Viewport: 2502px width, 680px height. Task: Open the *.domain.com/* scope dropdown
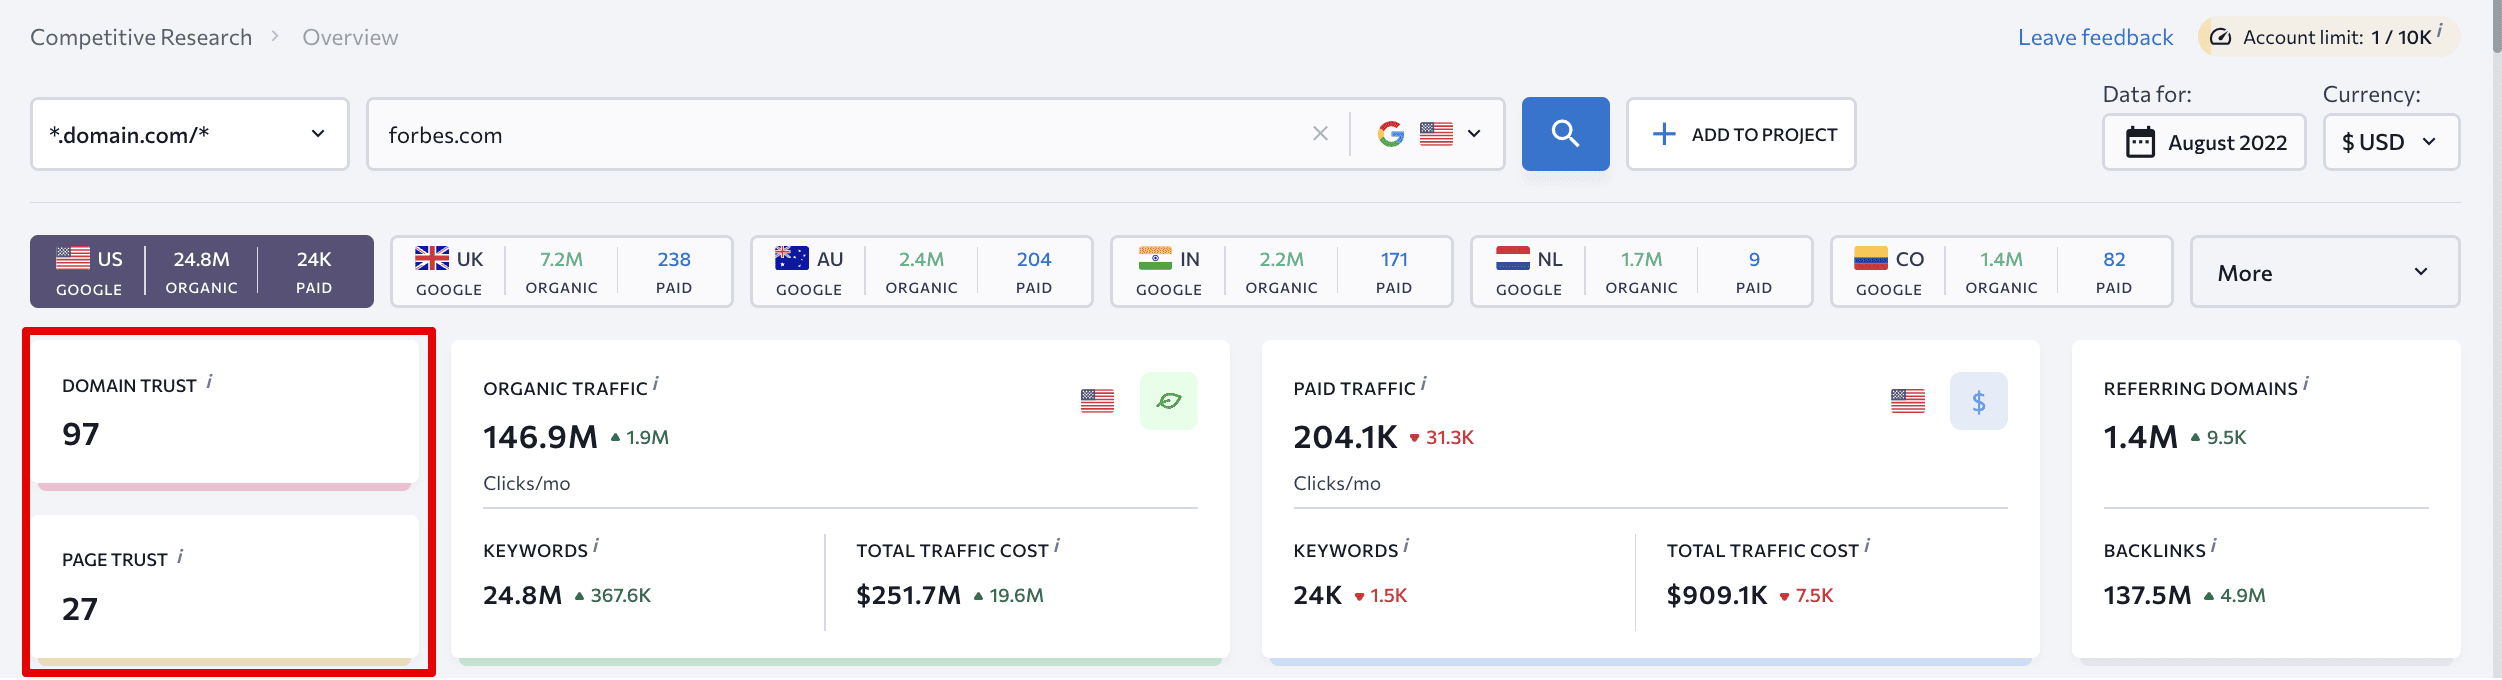coord(190,134)
